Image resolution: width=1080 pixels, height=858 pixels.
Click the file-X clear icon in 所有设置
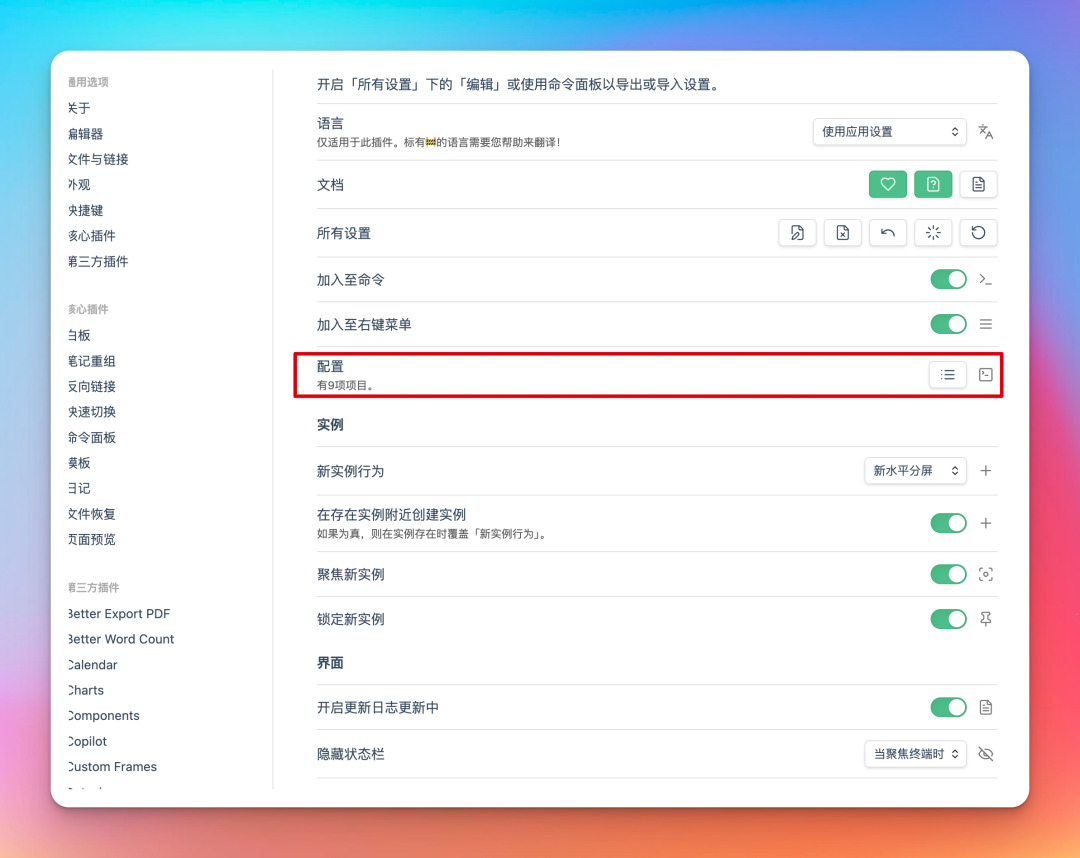point(842,233)
